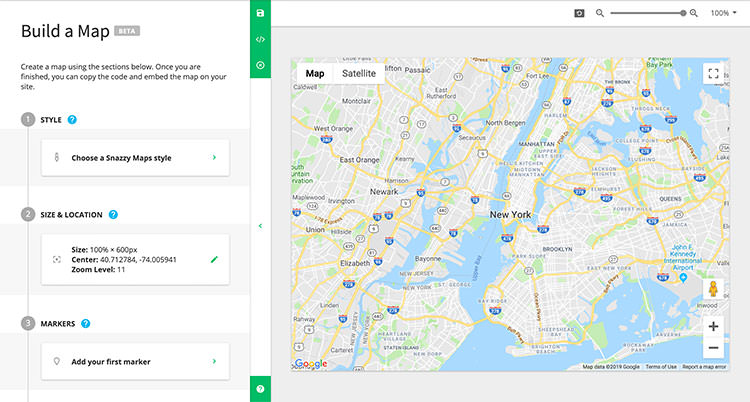Click the map zoom in plus button
Image resolution: width=750 pixels, height=402 pixels.
(712, 326)
